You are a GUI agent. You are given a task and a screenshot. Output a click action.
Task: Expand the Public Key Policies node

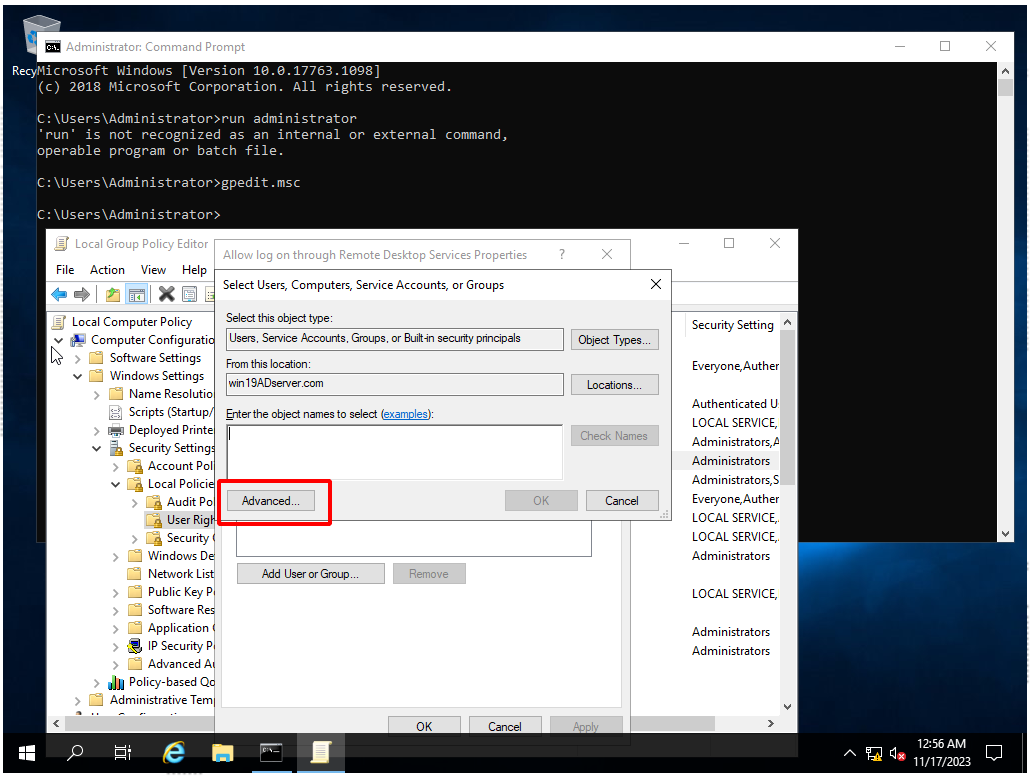coord(116,592)
